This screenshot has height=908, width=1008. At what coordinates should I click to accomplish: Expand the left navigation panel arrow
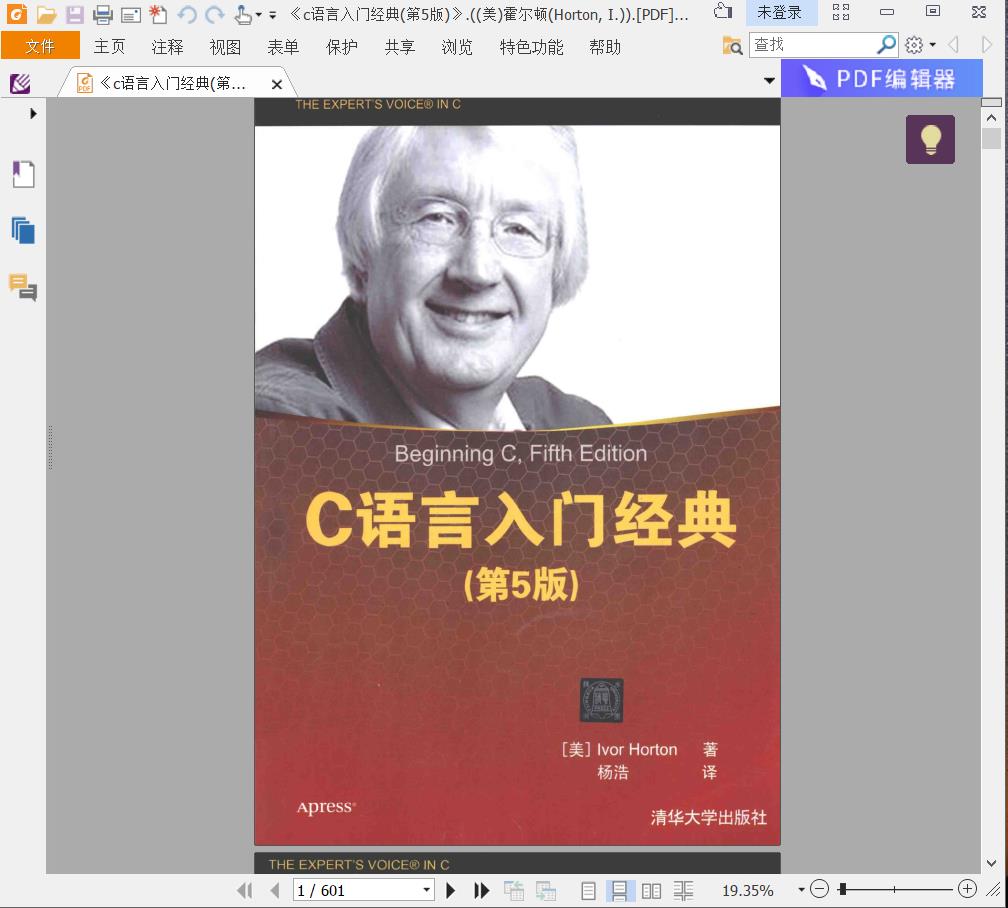33,114
